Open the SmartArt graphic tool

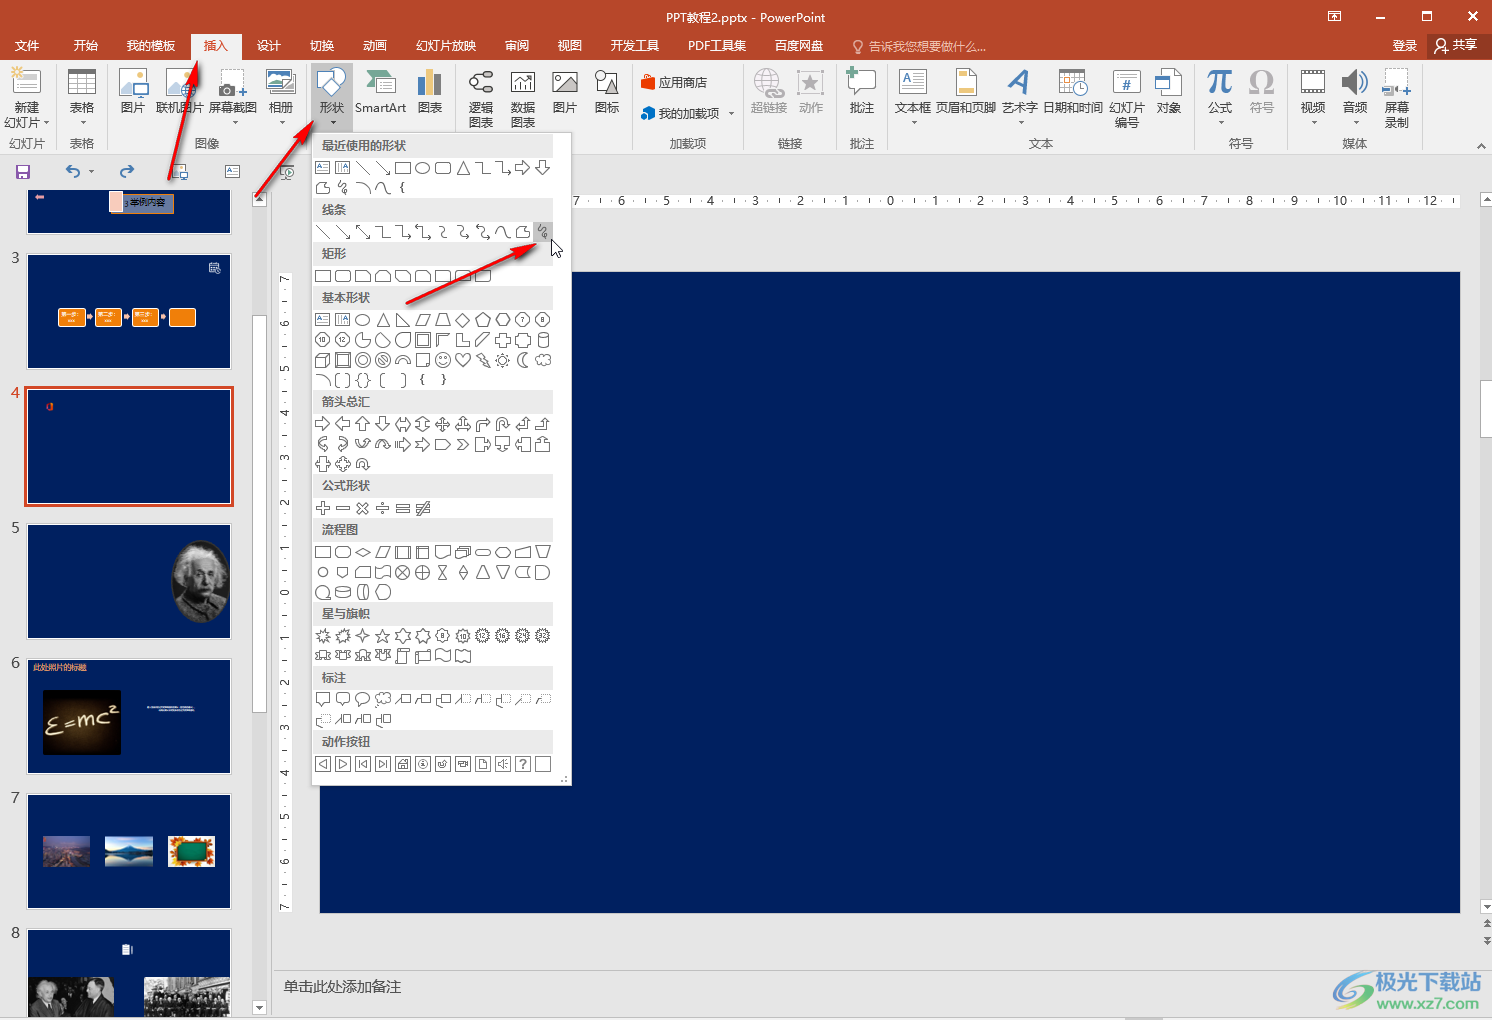(x=380, y=92)
